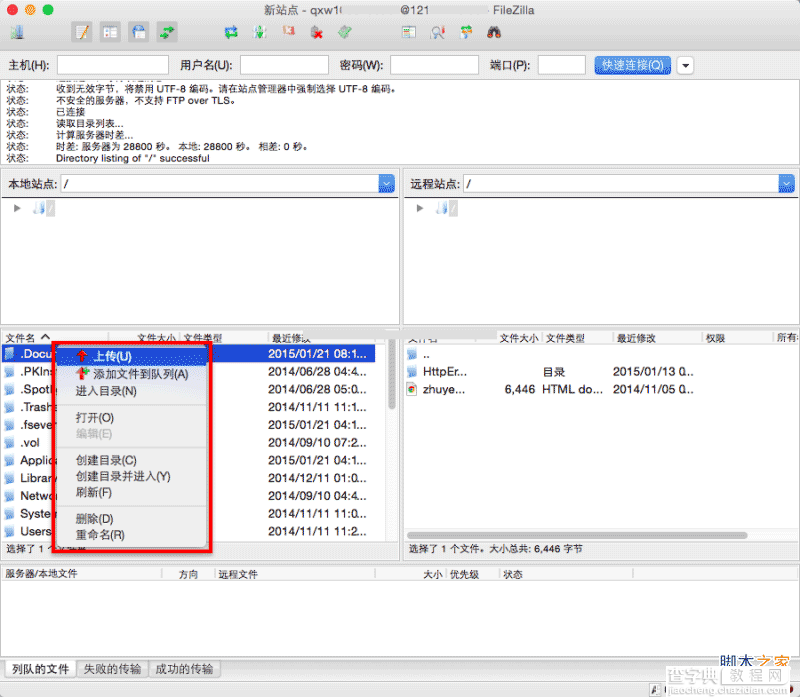Toggle synchronized browsing icon
The width and height of the screenshot is (800, 697).
(x=466, y=33)
